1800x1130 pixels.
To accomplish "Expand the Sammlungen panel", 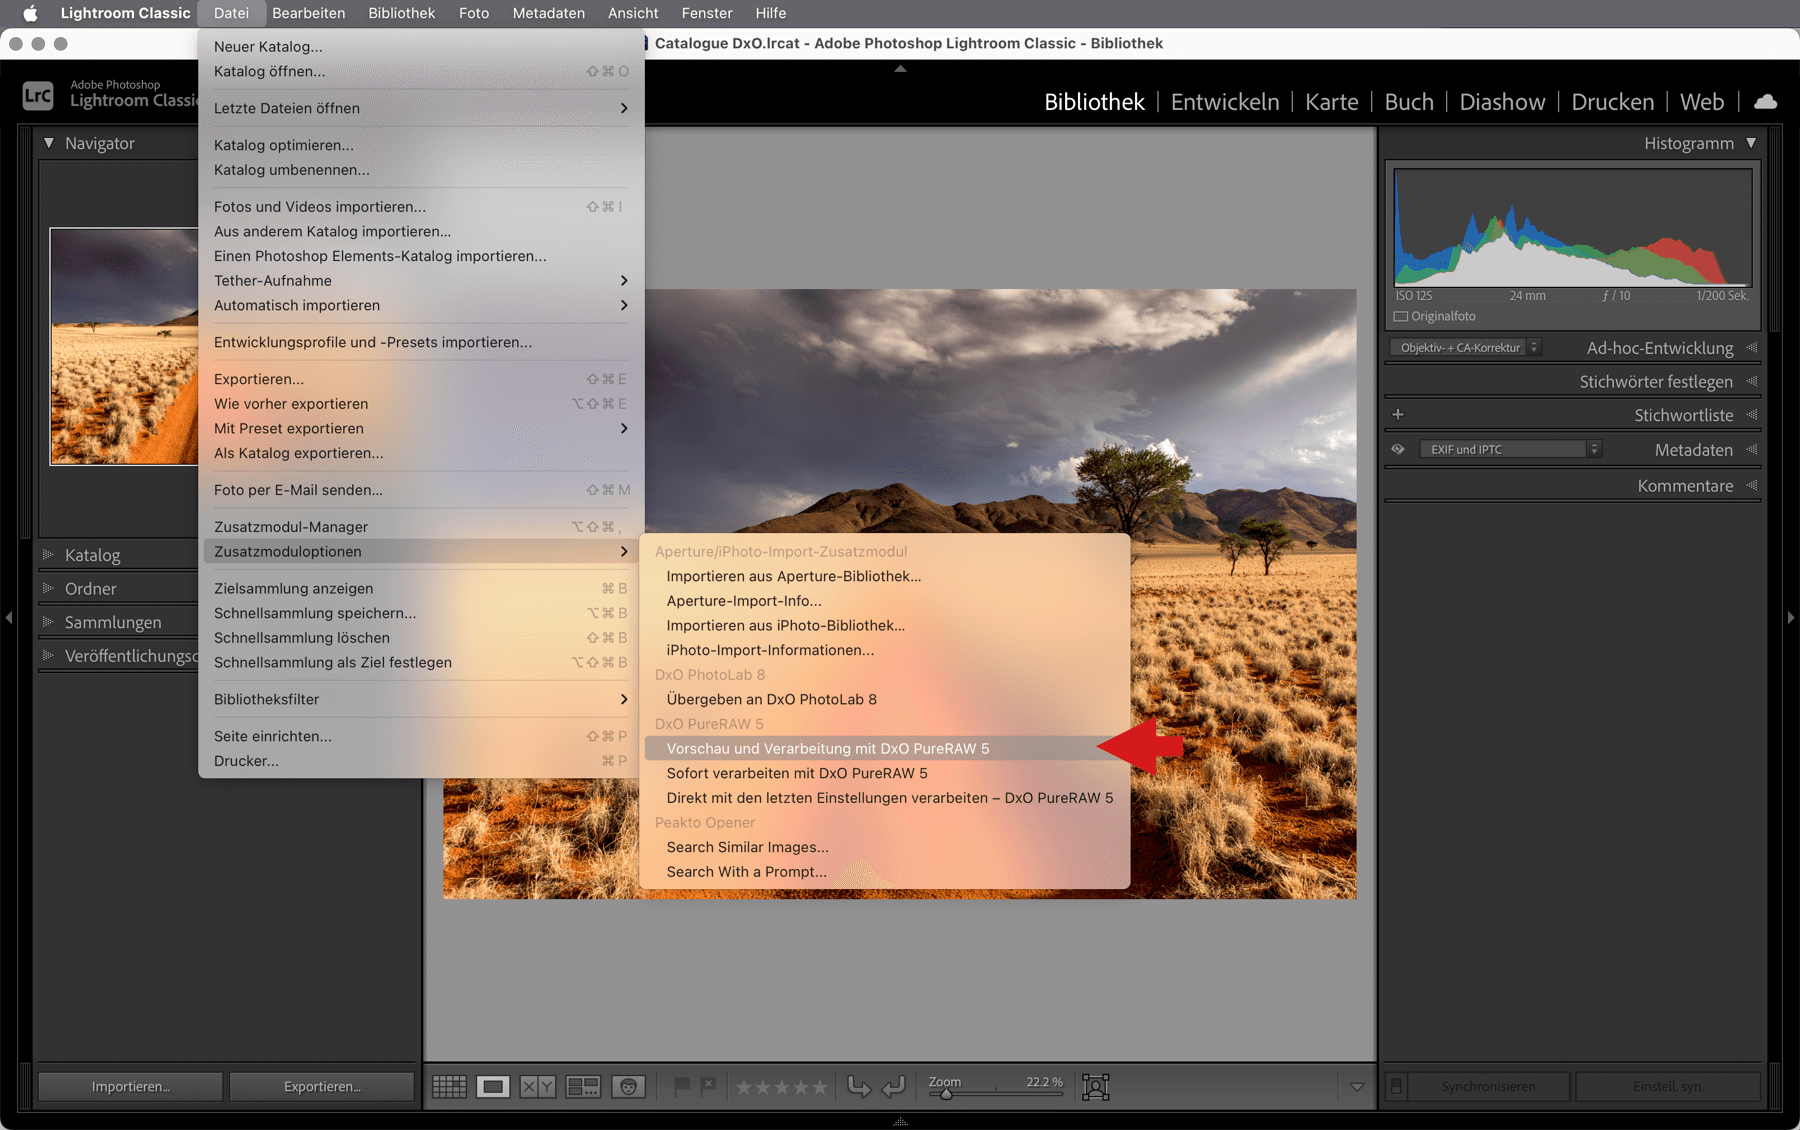I will [48, 621].
